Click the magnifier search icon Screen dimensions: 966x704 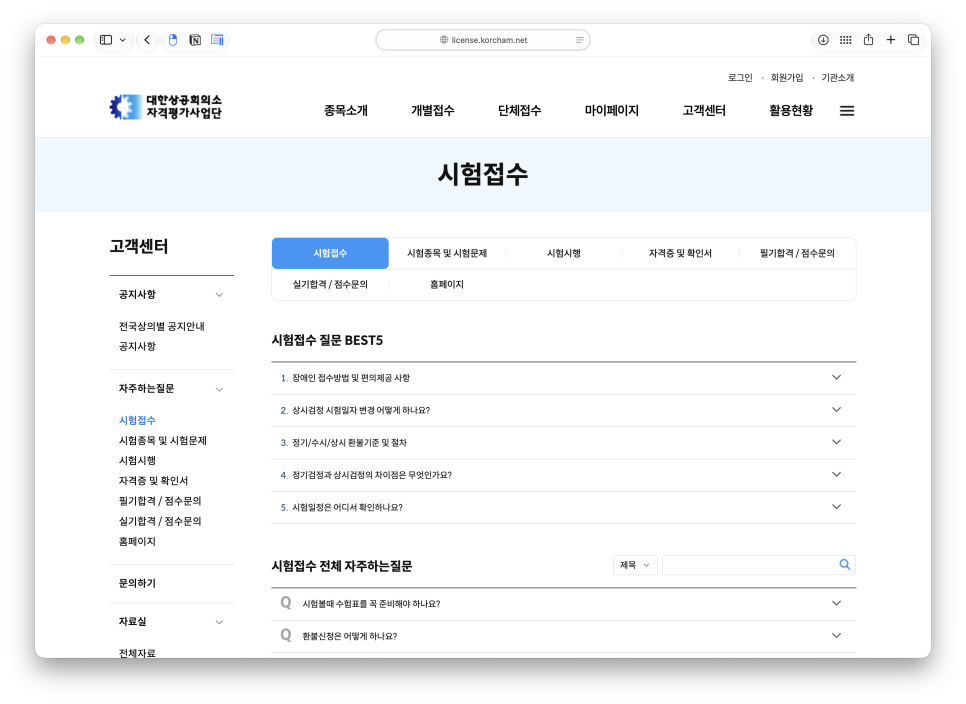[x=845, y=565]
